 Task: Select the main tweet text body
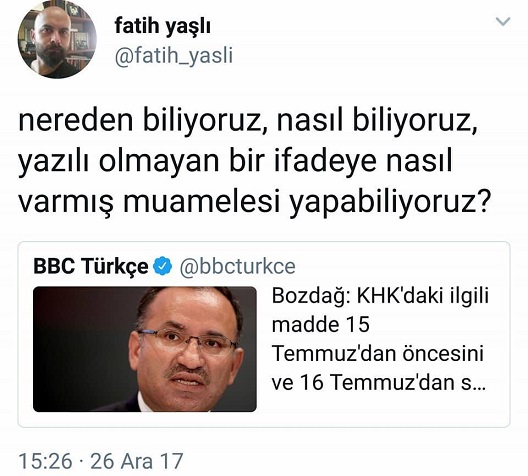coord(253,162)
